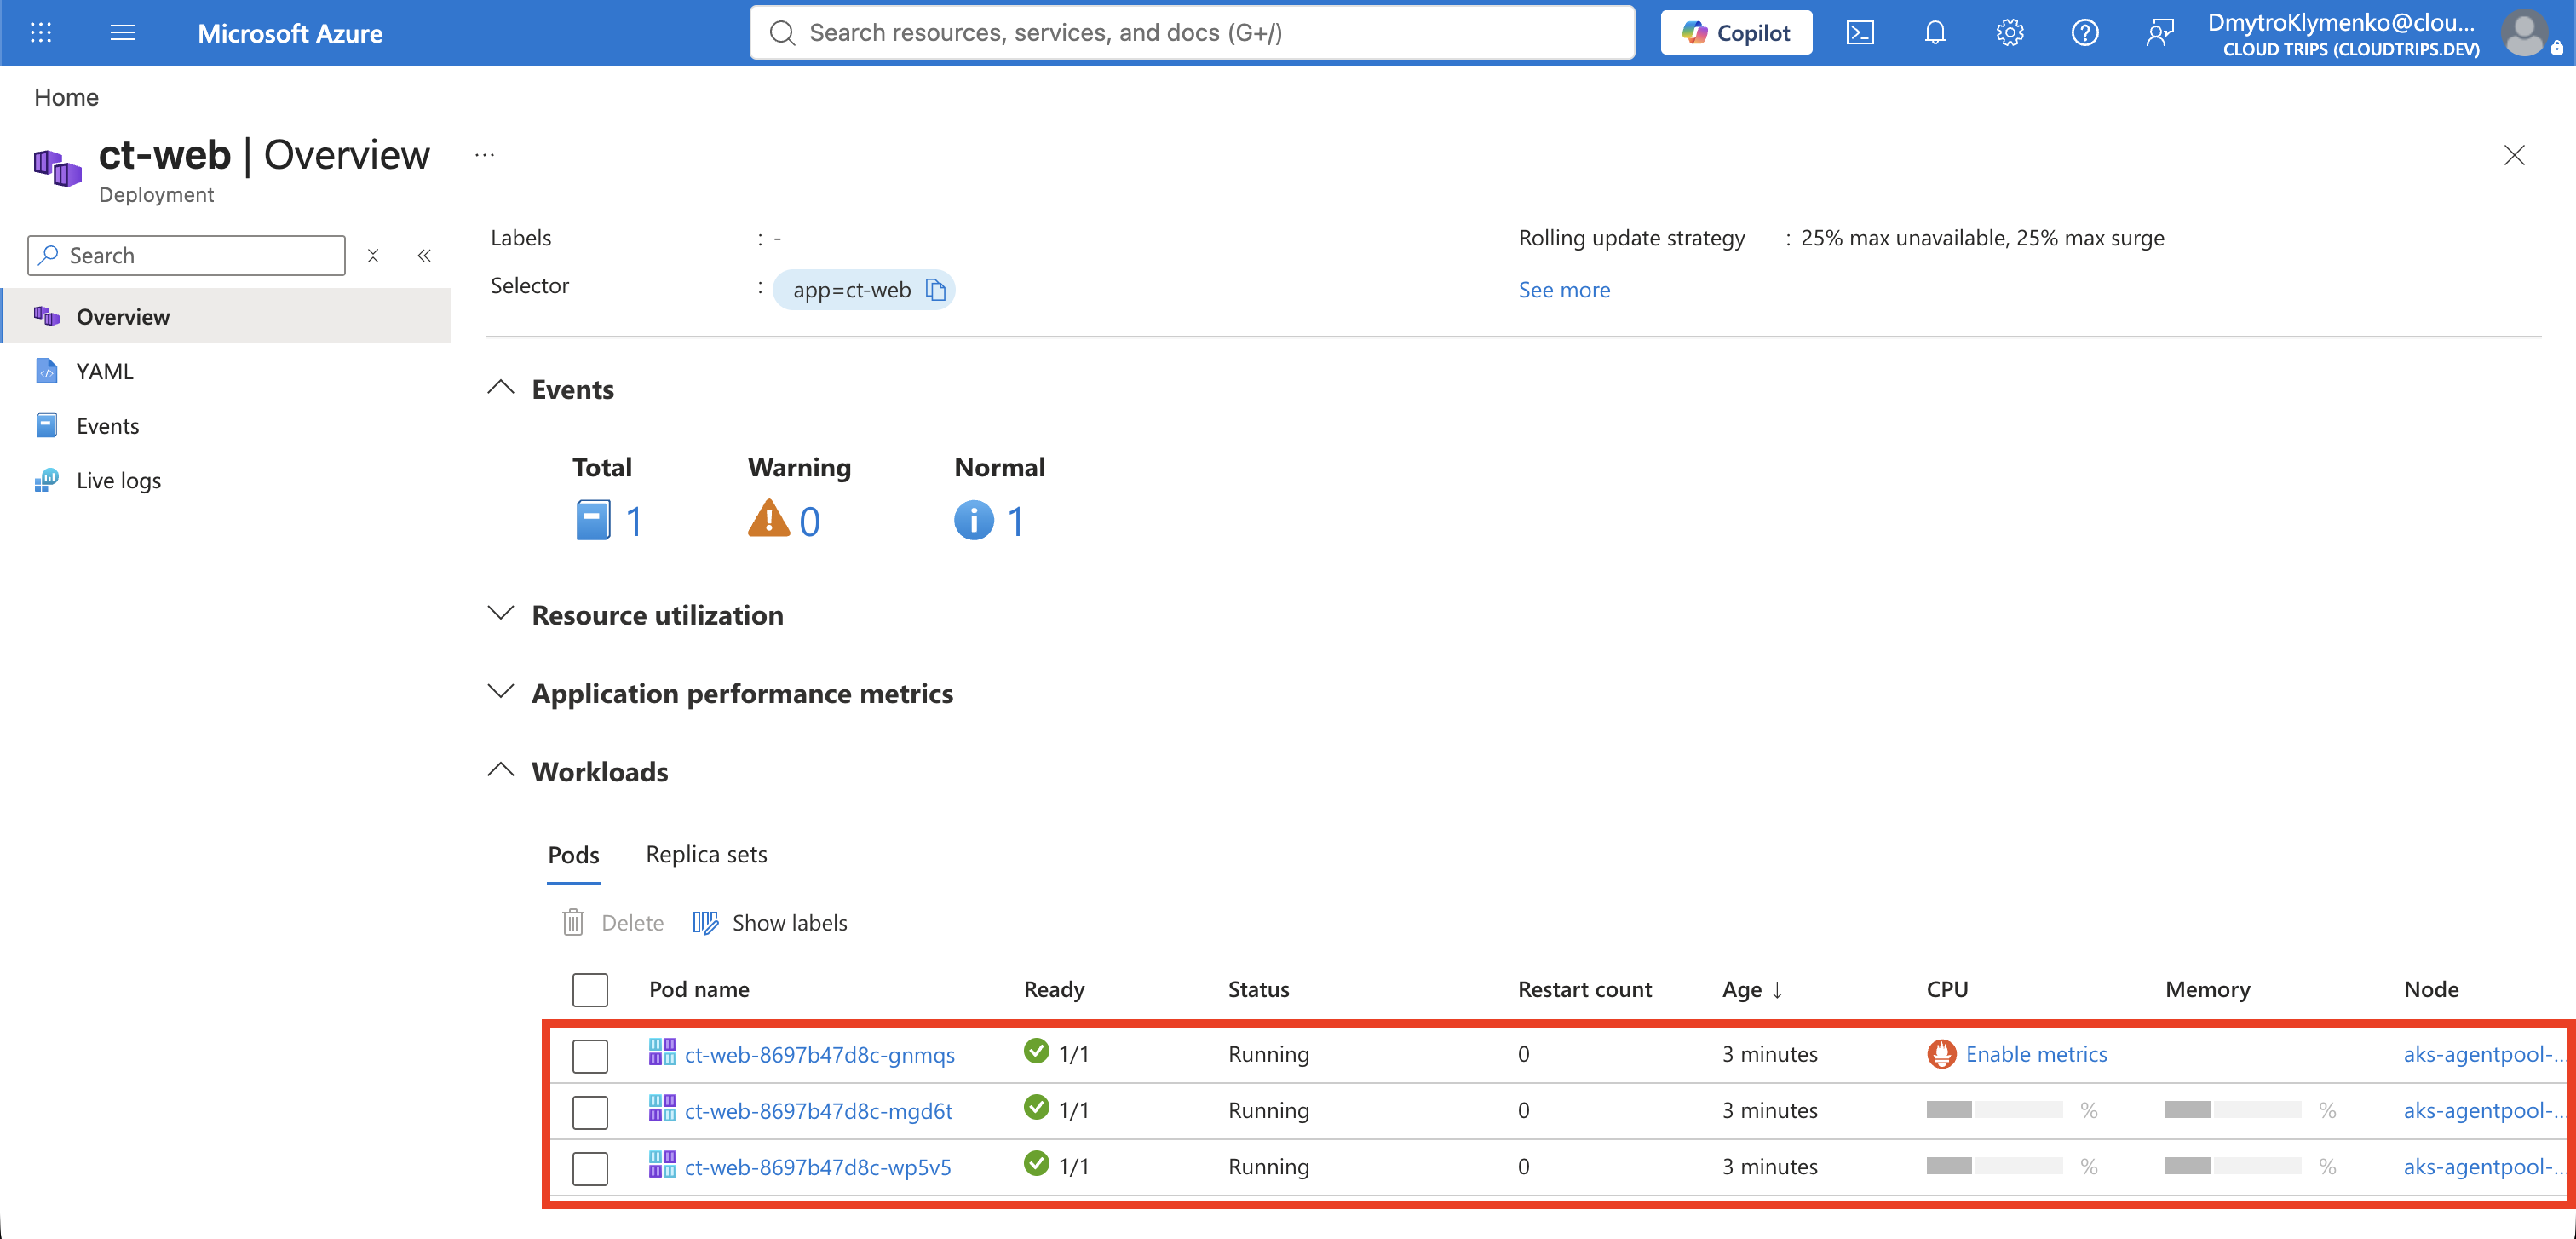The image size is (2576, 1239).
Task: Open the help question mark menu
Action: pos(2085,33)
